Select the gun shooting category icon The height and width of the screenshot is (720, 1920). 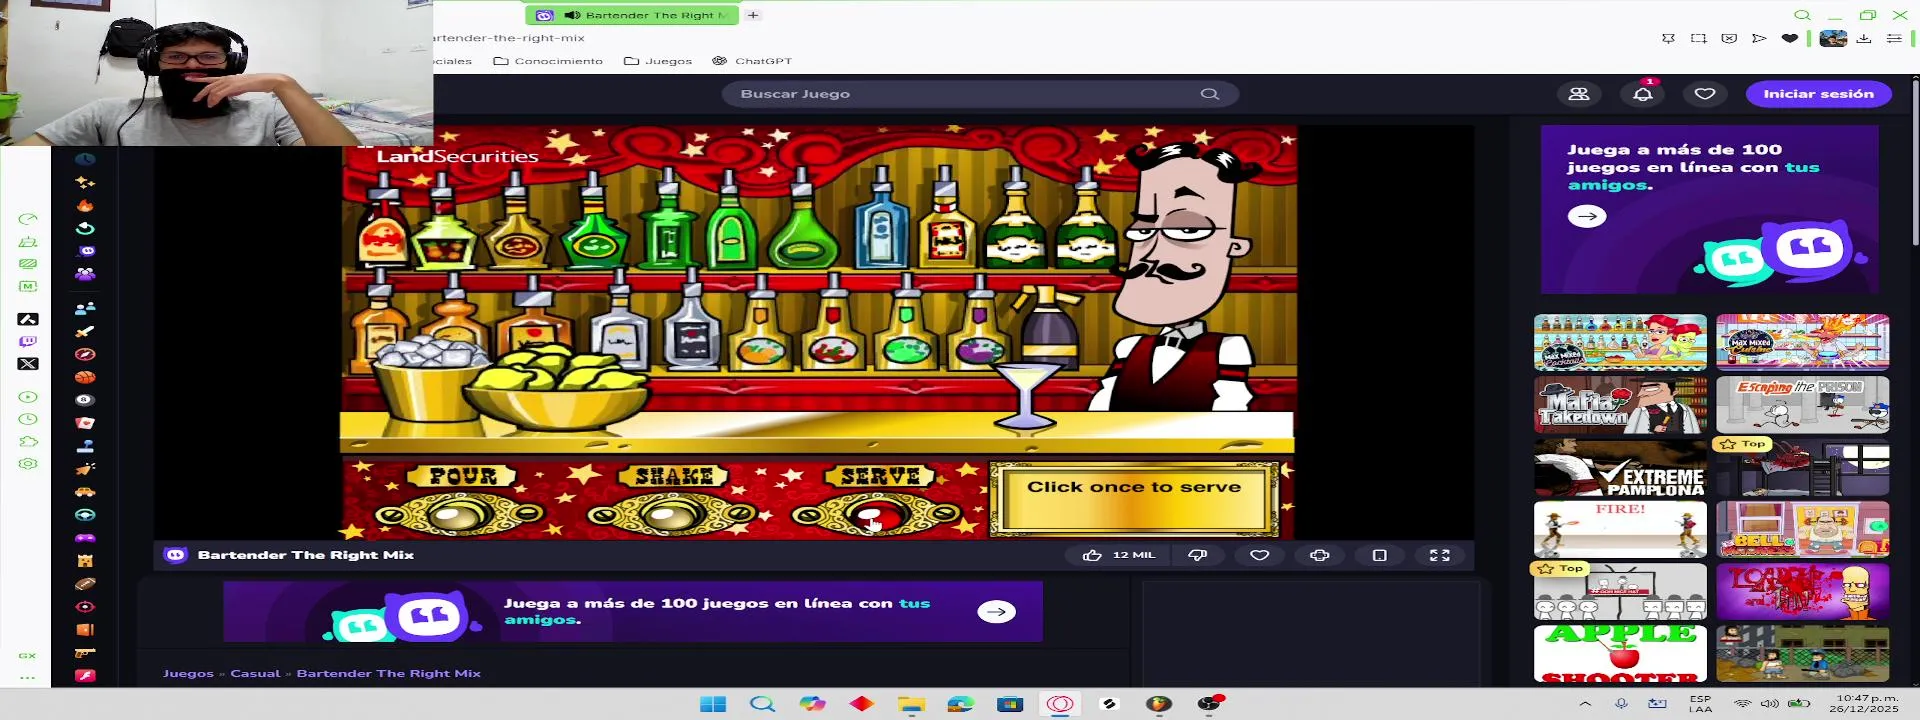click(85, 653)
